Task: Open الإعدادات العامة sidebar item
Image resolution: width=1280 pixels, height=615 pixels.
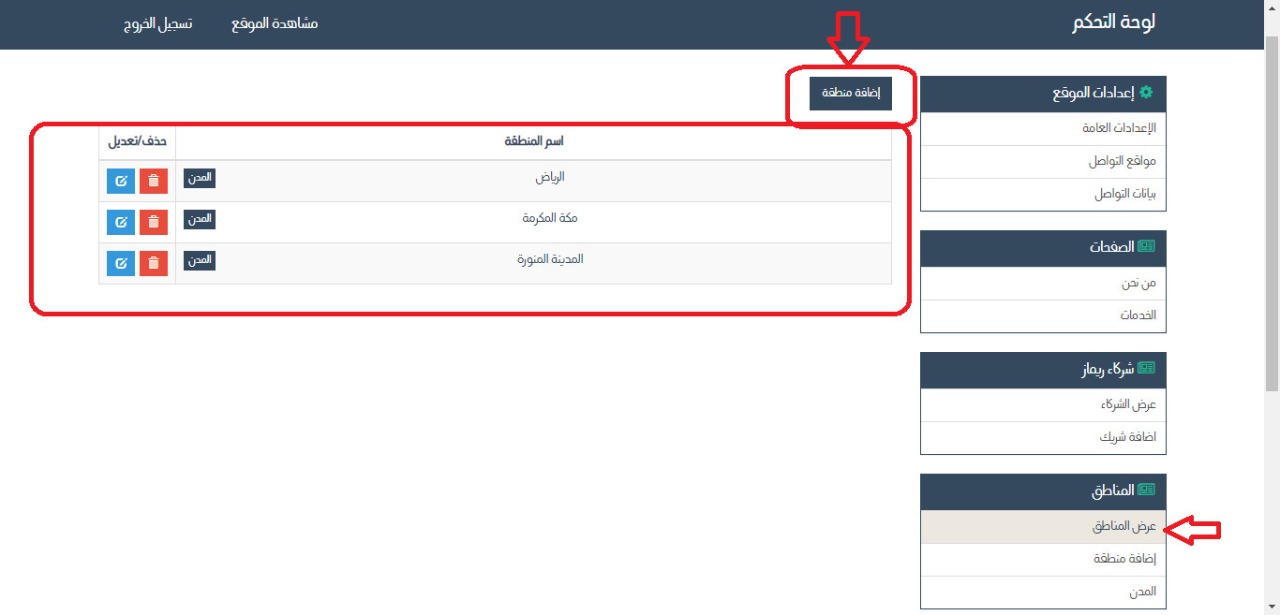Action: tap(1119, 128)
